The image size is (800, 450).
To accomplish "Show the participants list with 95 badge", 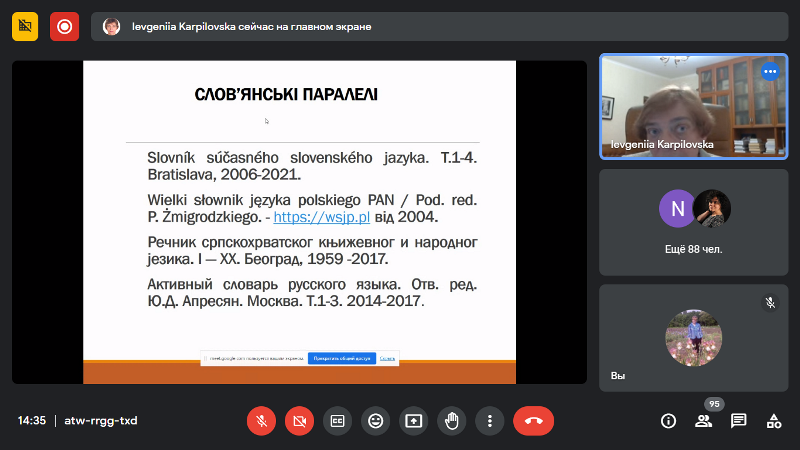I will click(704, 421).
